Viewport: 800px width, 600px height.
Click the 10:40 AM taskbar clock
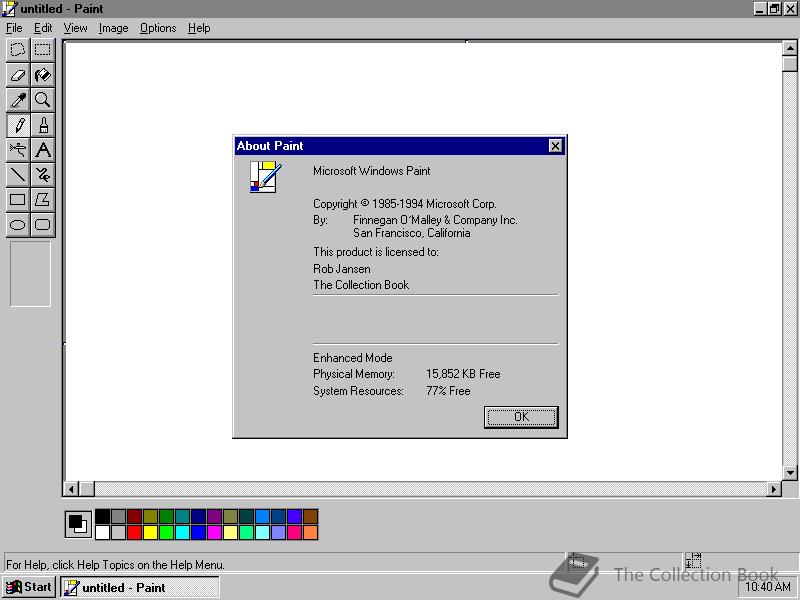coord(768,587)
